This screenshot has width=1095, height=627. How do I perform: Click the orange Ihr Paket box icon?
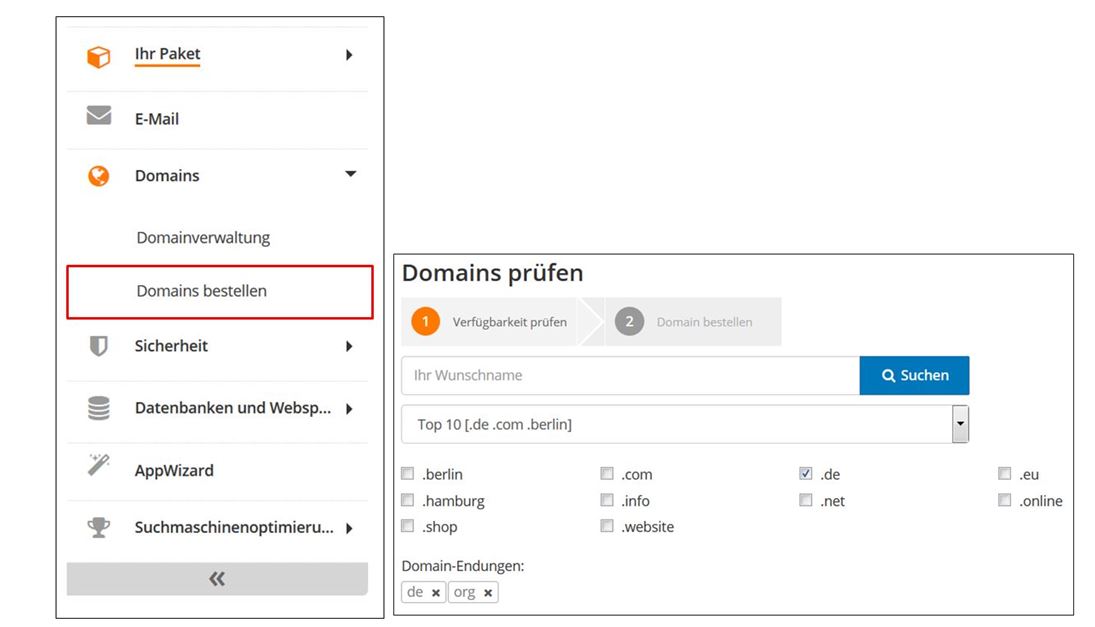click(x=98, y=57)
